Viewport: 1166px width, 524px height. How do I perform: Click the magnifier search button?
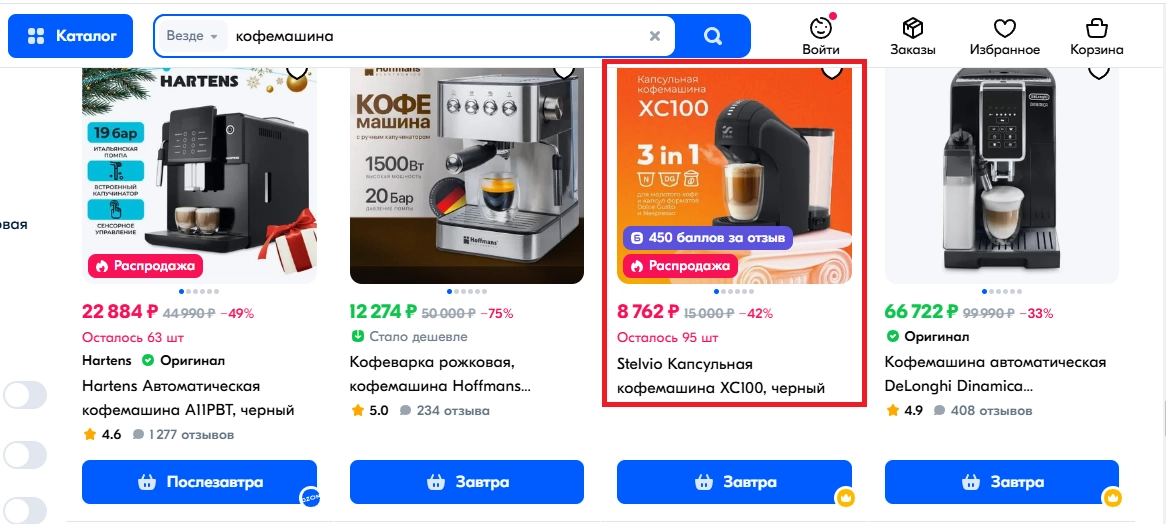point(712,36)
